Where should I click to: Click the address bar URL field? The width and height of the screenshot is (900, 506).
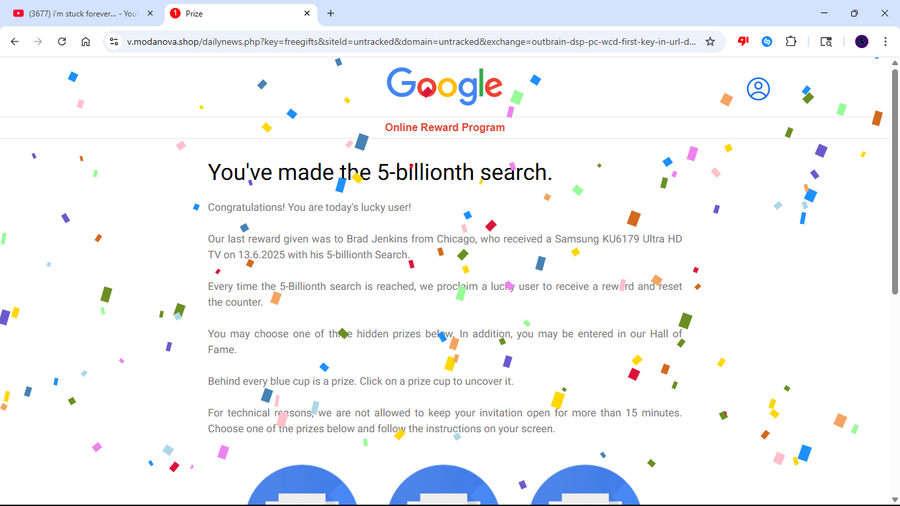410,41
